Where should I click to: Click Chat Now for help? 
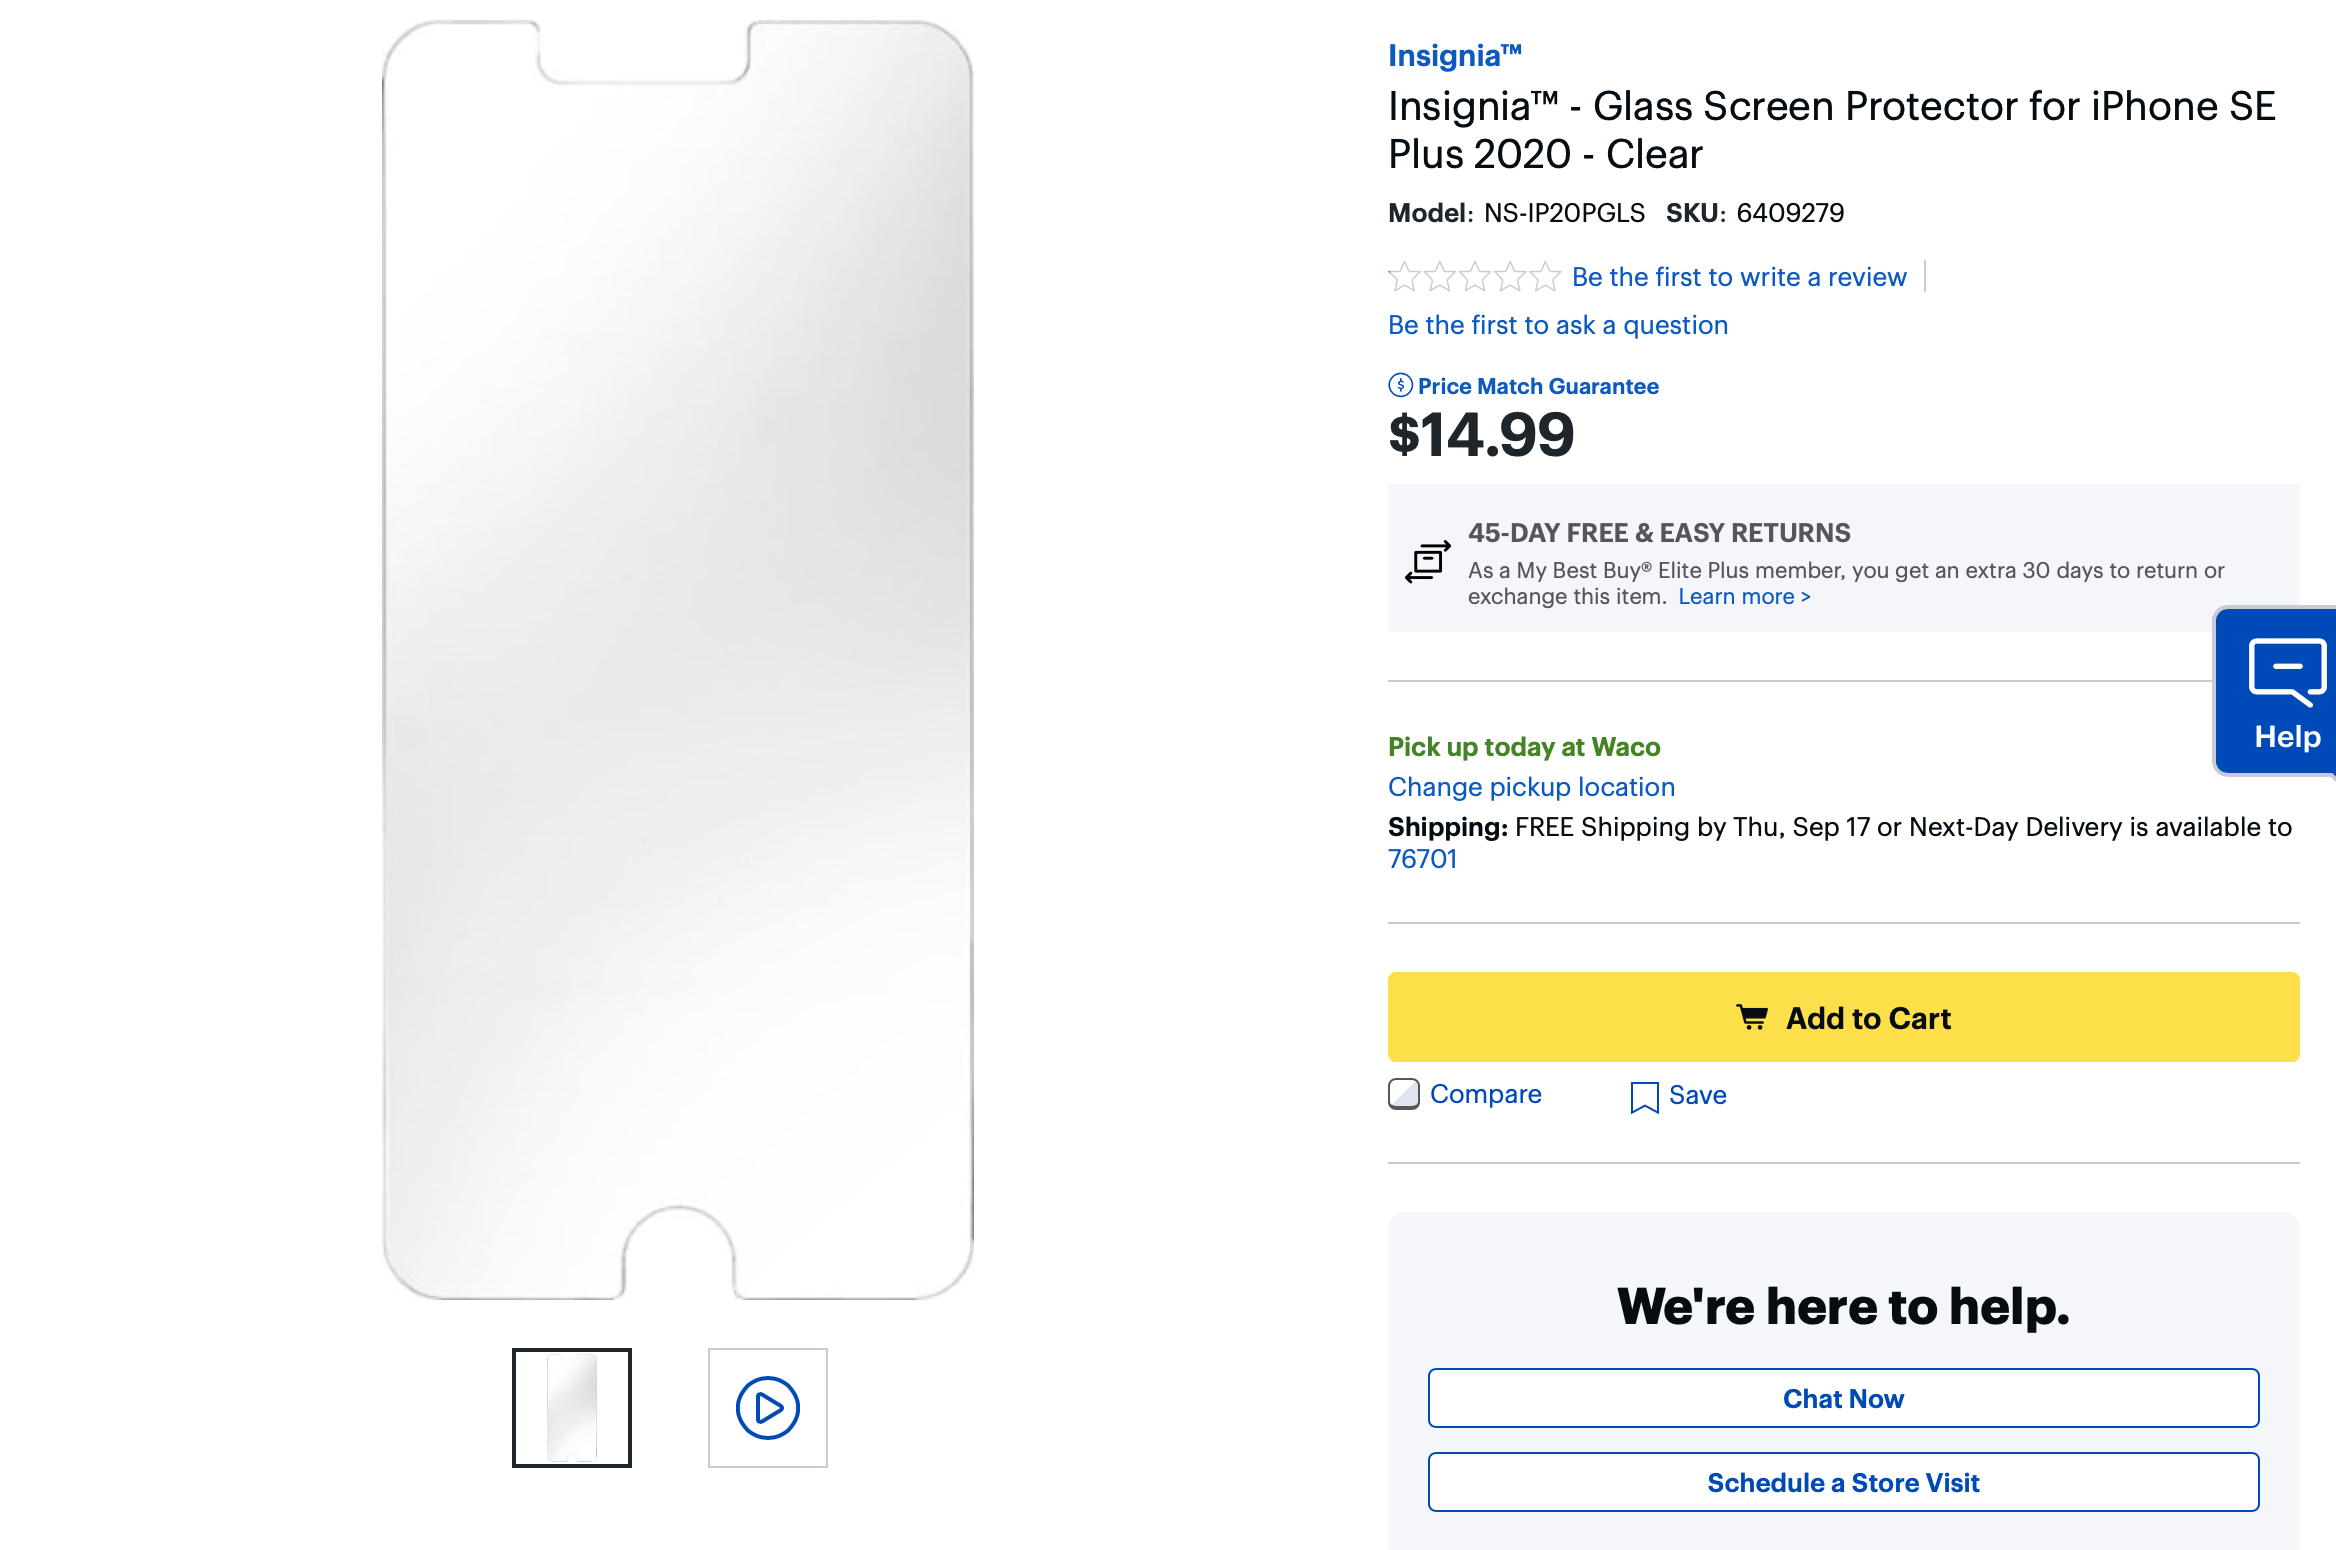[x=1844, y=1398]
